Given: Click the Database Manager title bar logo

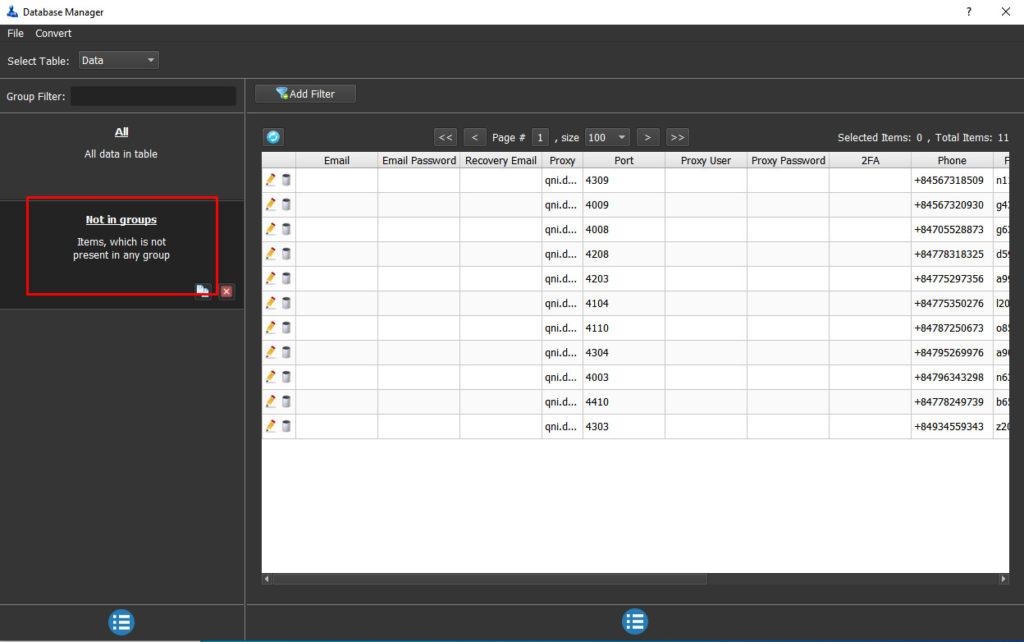Looking at the screenshot, I should click(x=10, y=11).
